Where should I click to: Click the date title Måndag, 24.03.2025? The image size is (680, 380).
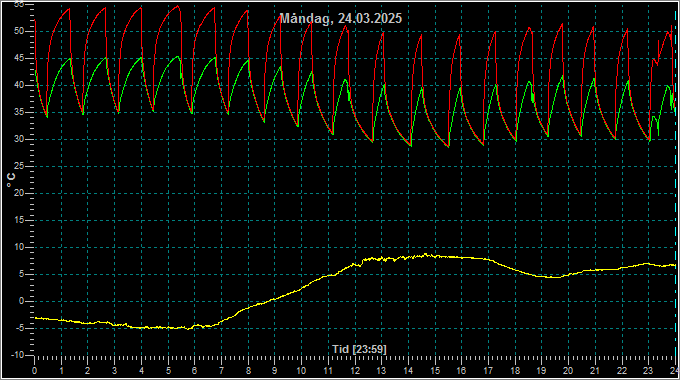[x=340, y=18]
